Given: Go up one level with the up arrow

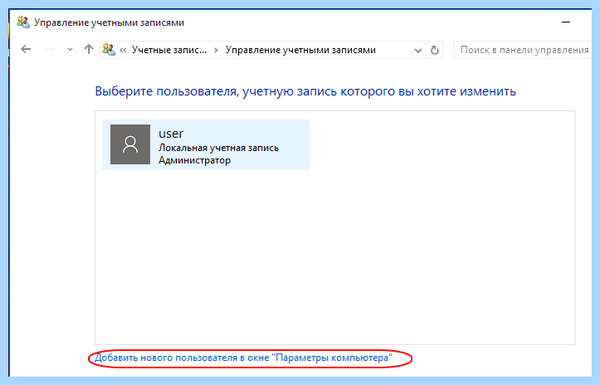Looking at the screenshot, I should point(89,49).
